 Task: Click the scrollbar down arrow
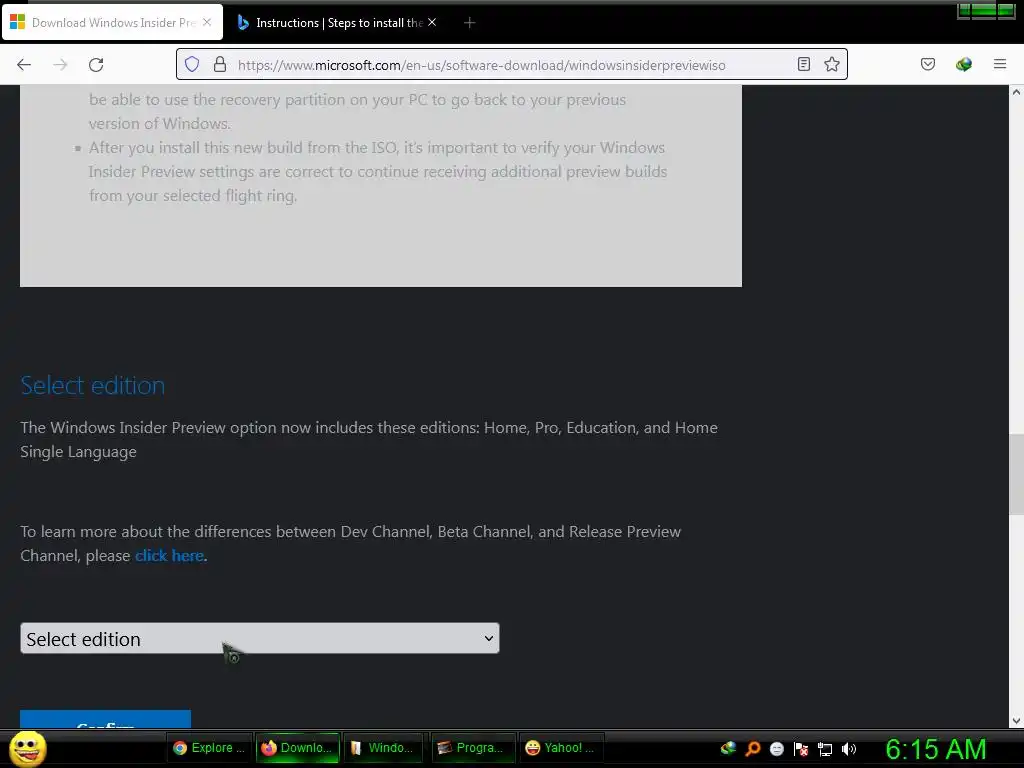click(x=1016, y=721)
